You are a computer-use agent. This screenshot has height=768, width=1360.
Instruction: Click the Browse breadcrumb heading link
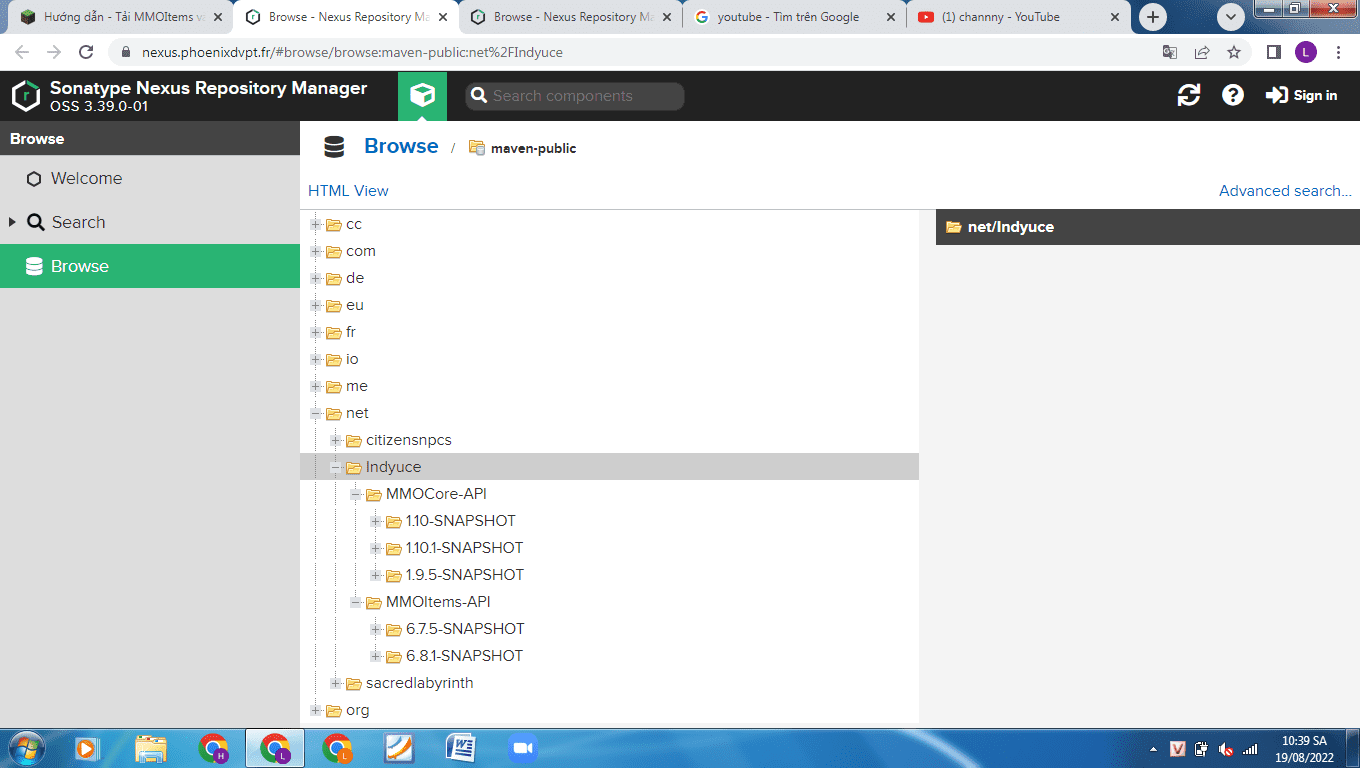click(401, 146)
